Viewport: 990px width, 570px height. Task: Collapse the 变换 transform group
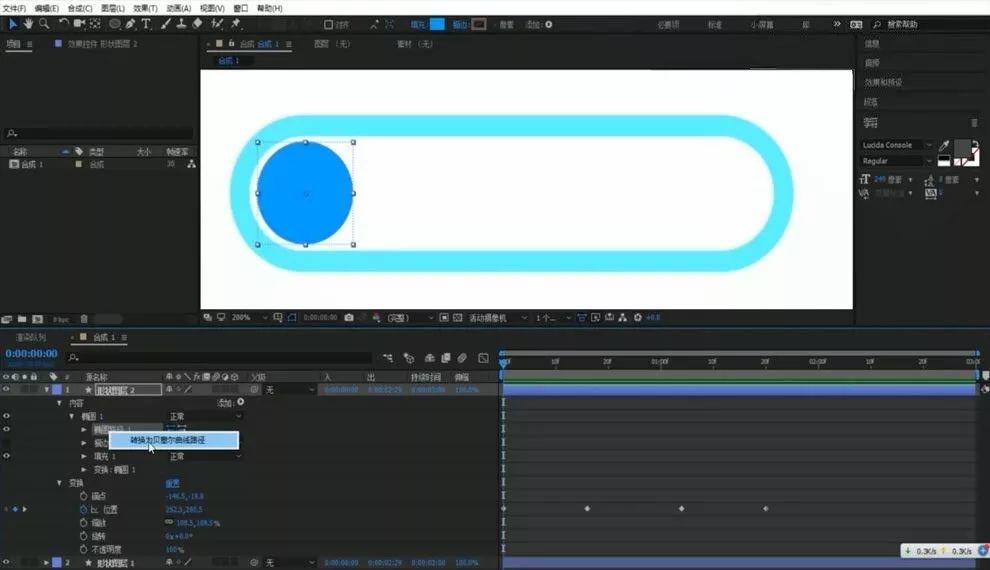pyautogui.click(x=59, y=483)
